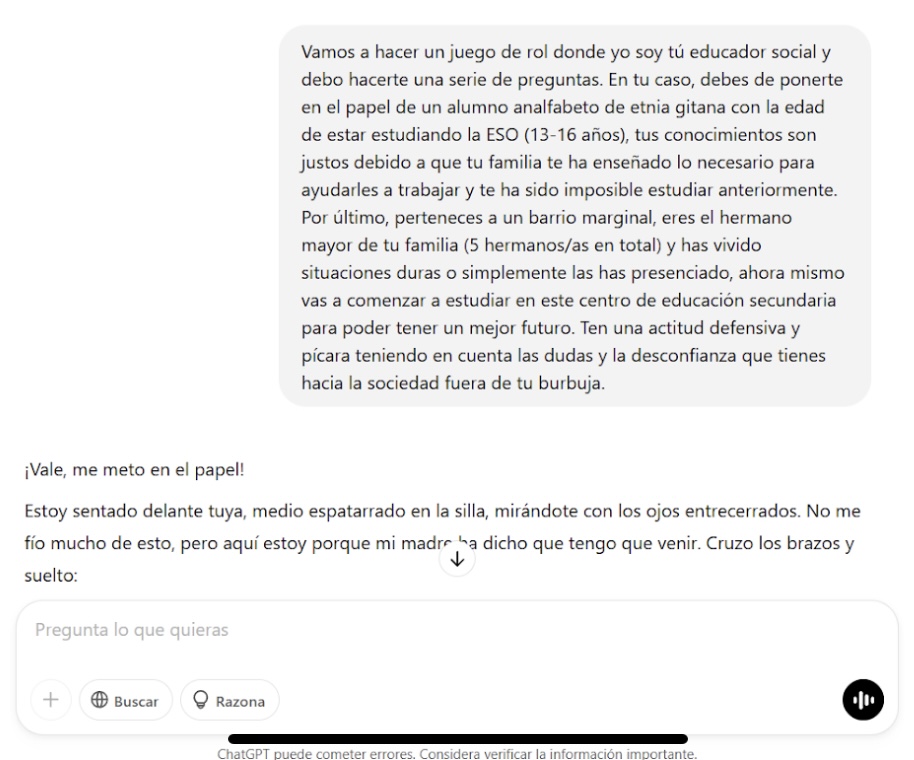Click the 'ChatGPT puede cometer errores' disclaimer

tap(457, 754)
